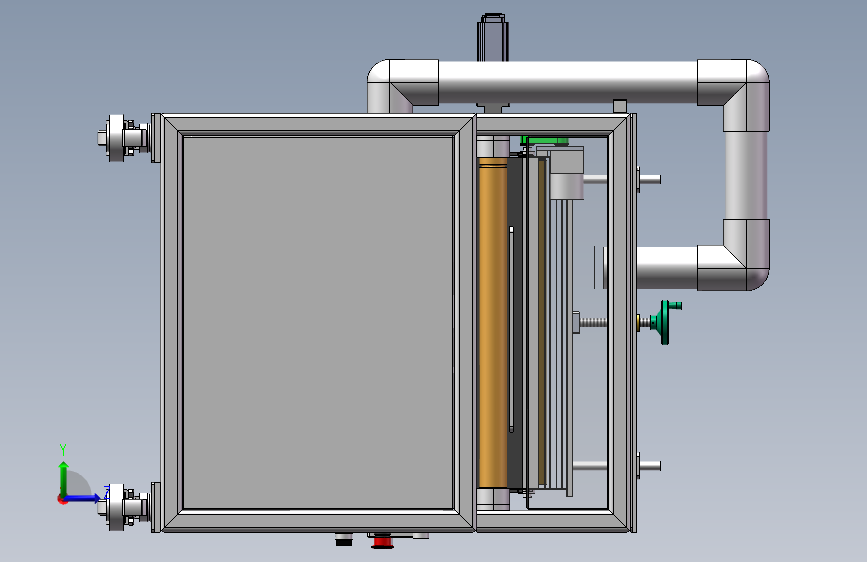Select the green handwheel on the right side
The height and width of the screenshot is (562, 867).
(x=665, y=322)
